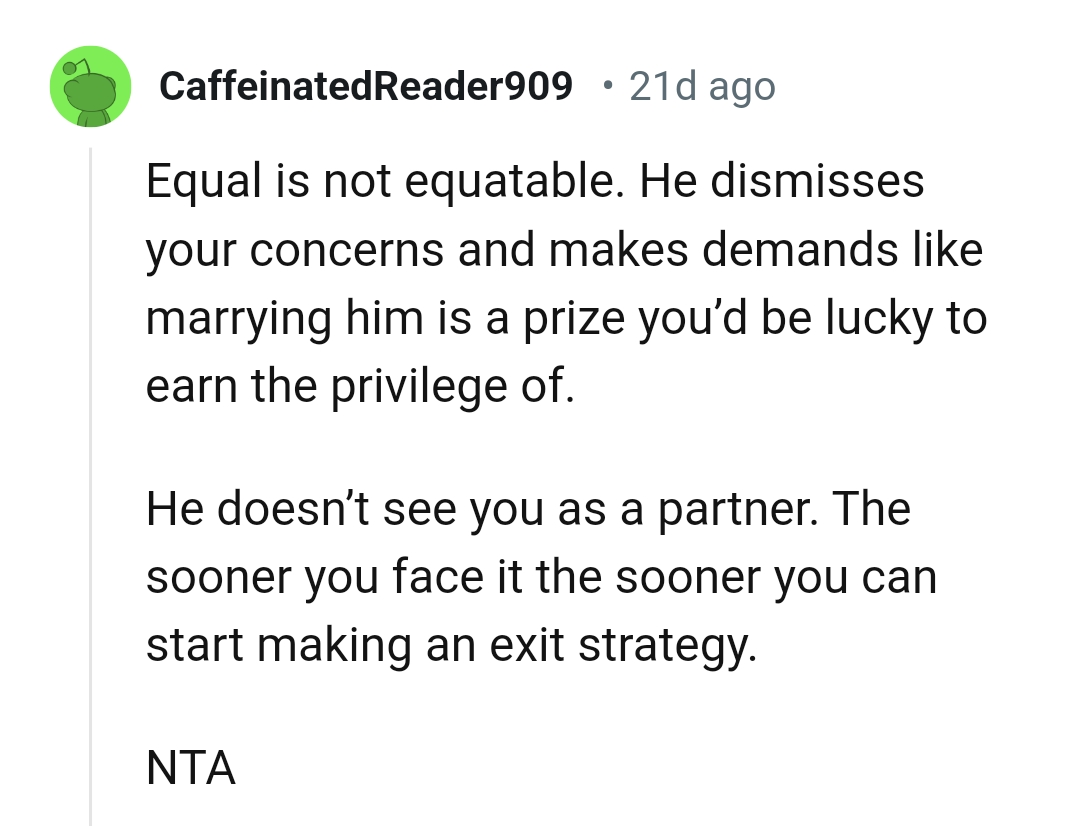Collapse CaffeinatedReader909's comment
Image resolution: width=1080 pixels, height=826 pixels.
[91, 450]
